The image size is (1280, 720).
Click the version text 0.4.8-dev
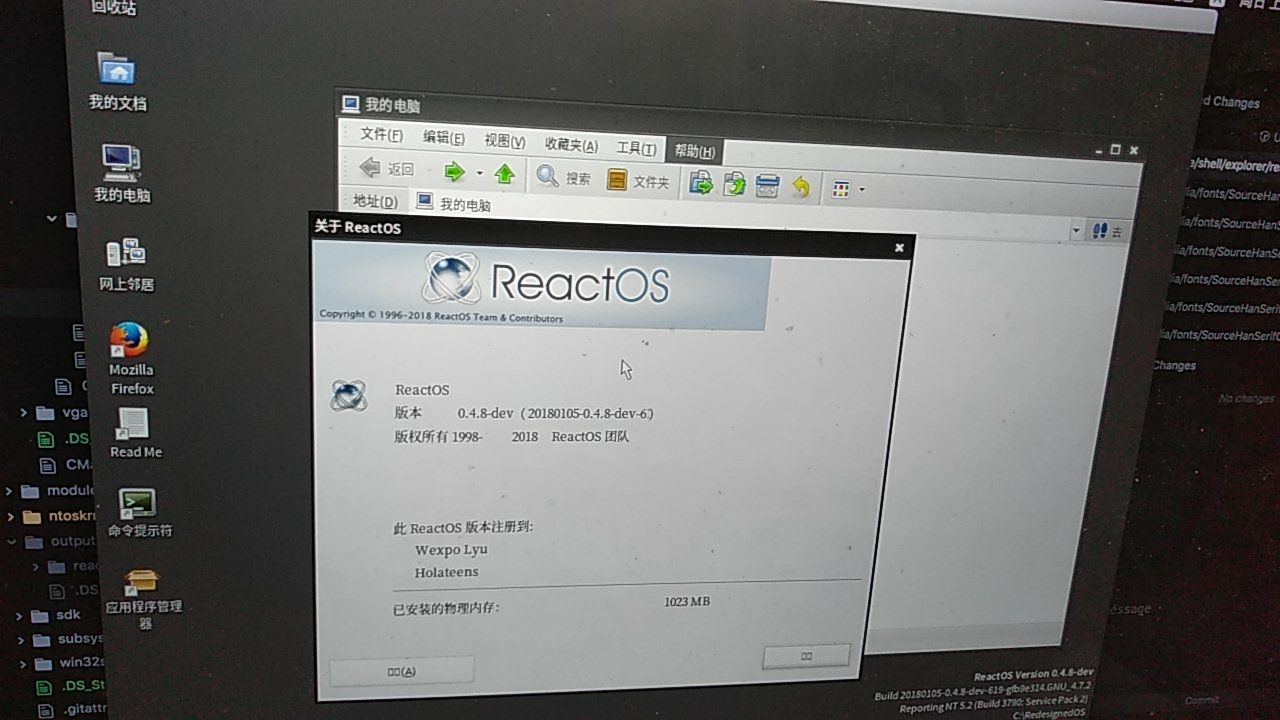pos(485,413)
